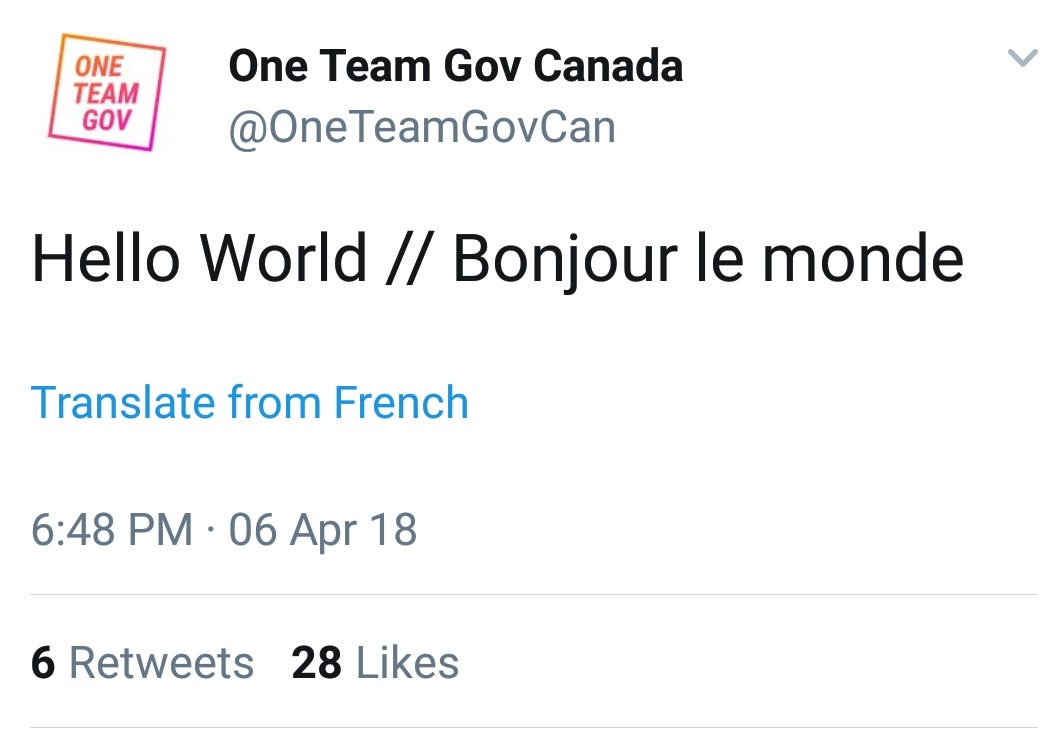The width and height of the screenshot is (1060, 737).
Task: Click Translate from French
Action: (250, 402)
